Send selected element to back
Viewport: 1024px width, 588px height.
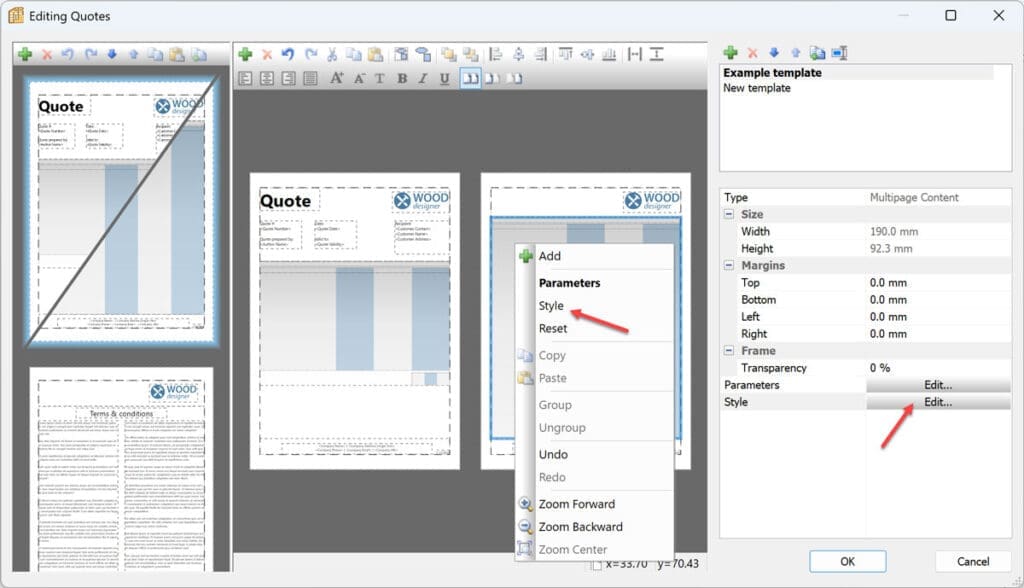coord(470,54)
